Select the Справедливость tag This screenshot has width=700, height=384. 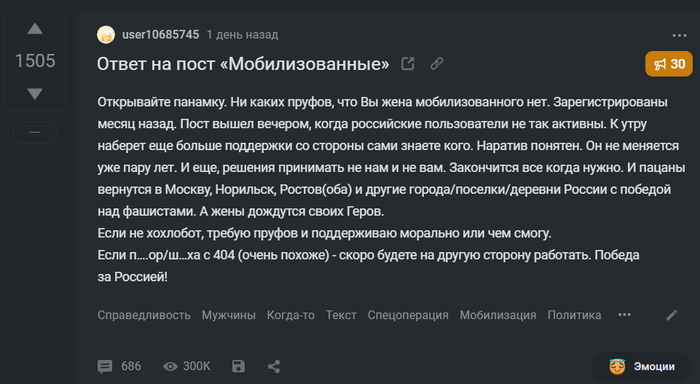pyautogui.click(x=144, y=315)
